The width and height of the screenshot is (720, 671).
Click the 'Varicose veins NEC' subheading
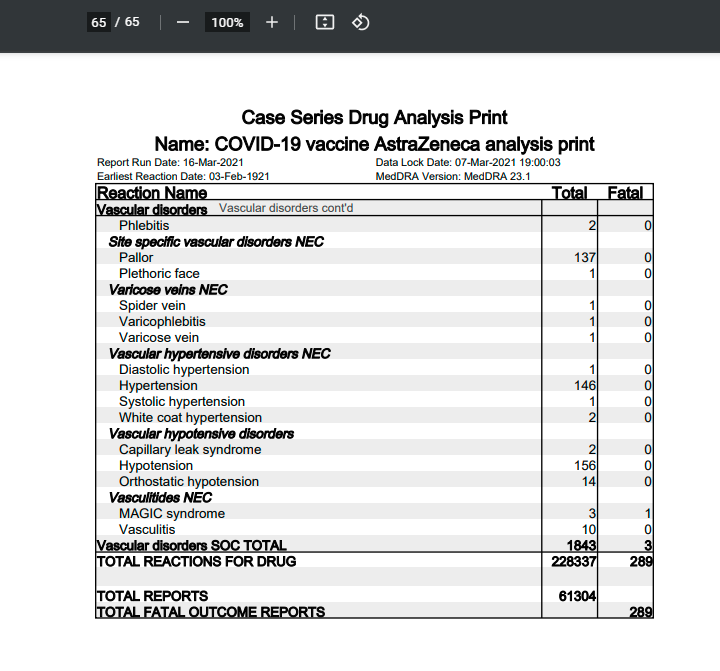168,290
